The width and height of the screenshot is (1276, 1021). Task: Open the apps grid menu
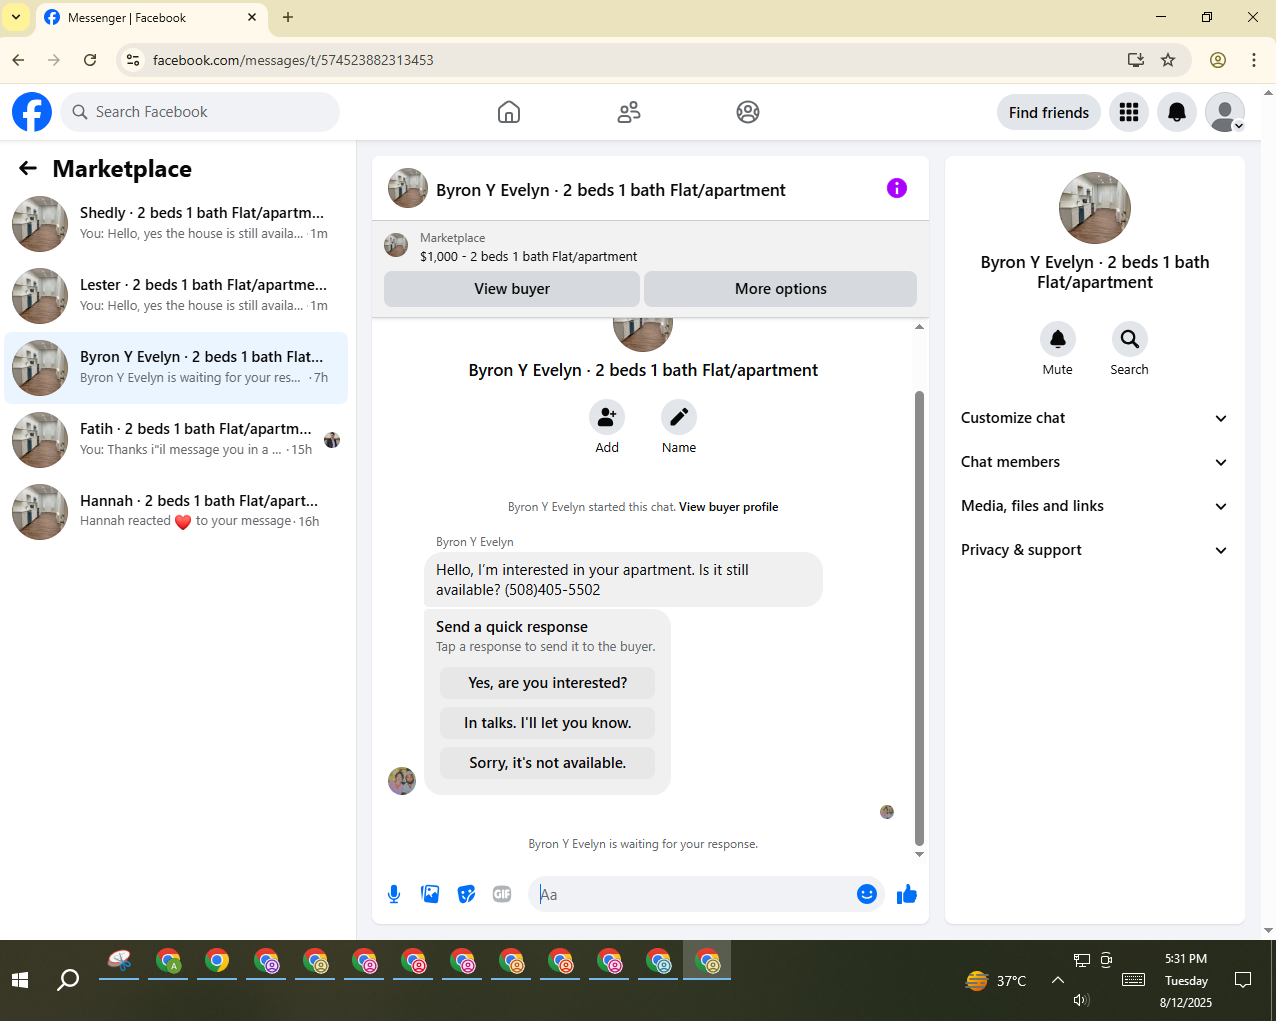coord(1129,112)
